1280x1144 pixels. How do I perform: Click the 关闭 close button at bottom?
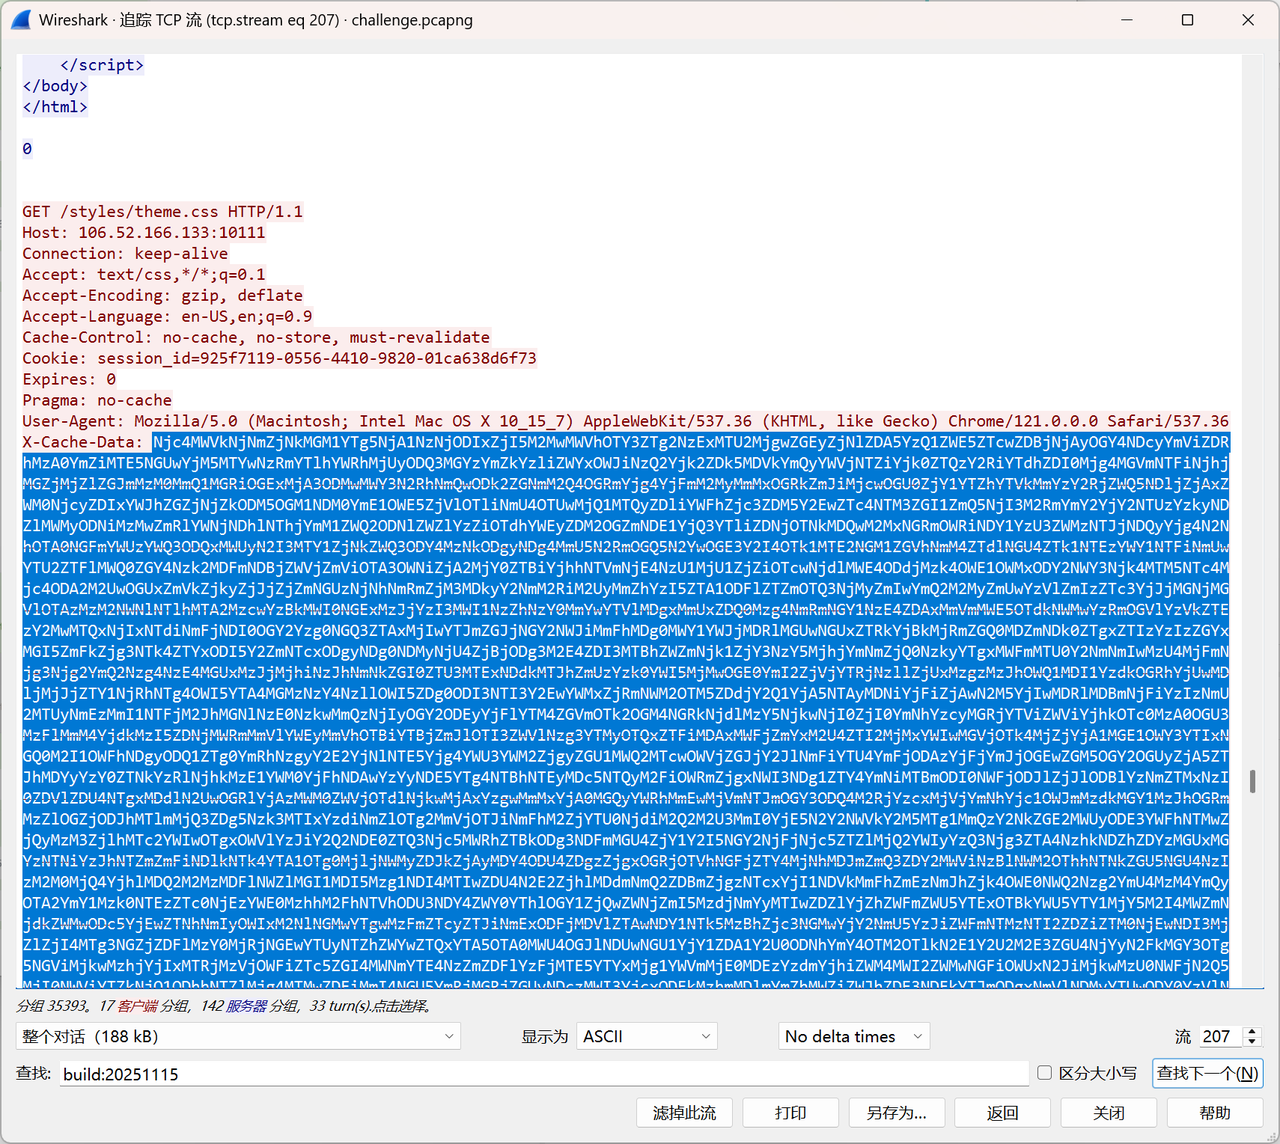(1108, 1113)
